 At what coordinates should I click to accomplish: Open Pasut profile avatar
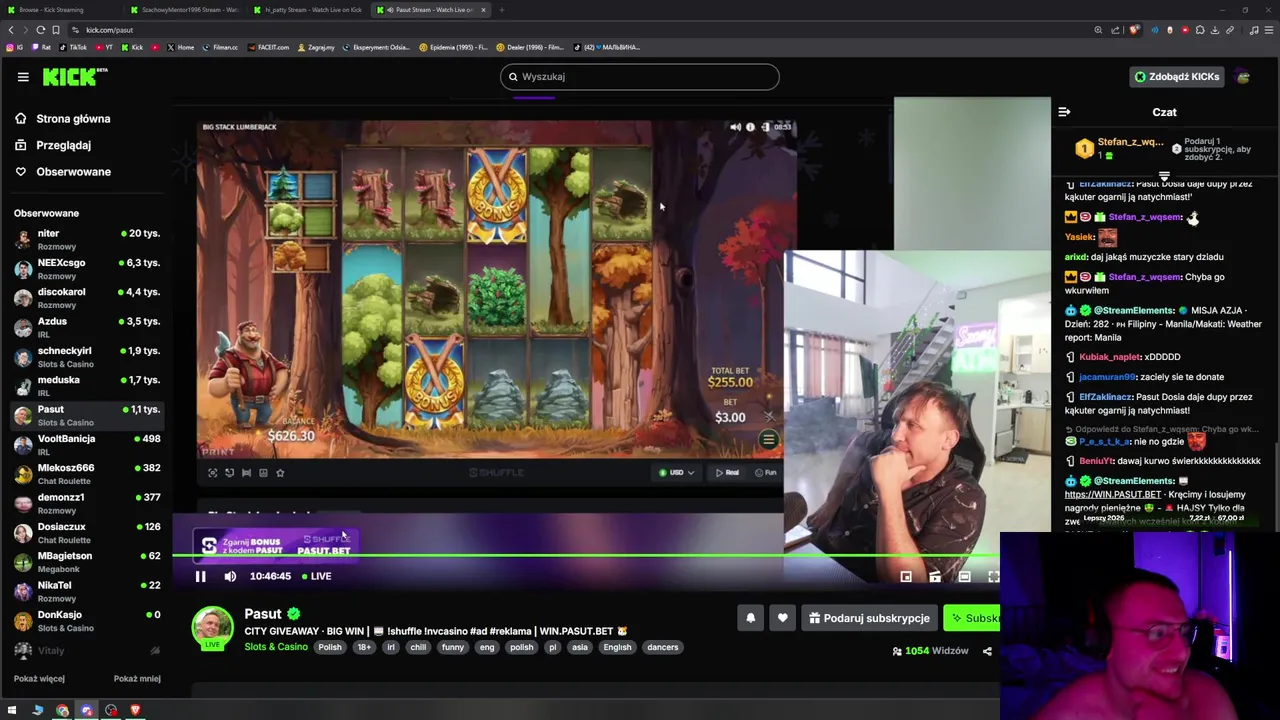click(x=212, y=627)
